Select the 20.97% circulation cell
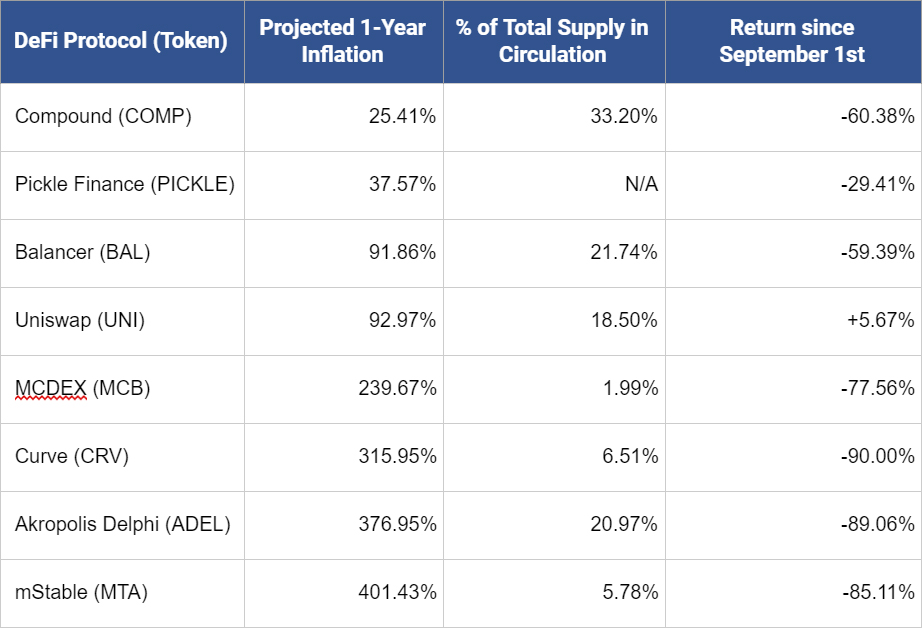 click(554, 525)
